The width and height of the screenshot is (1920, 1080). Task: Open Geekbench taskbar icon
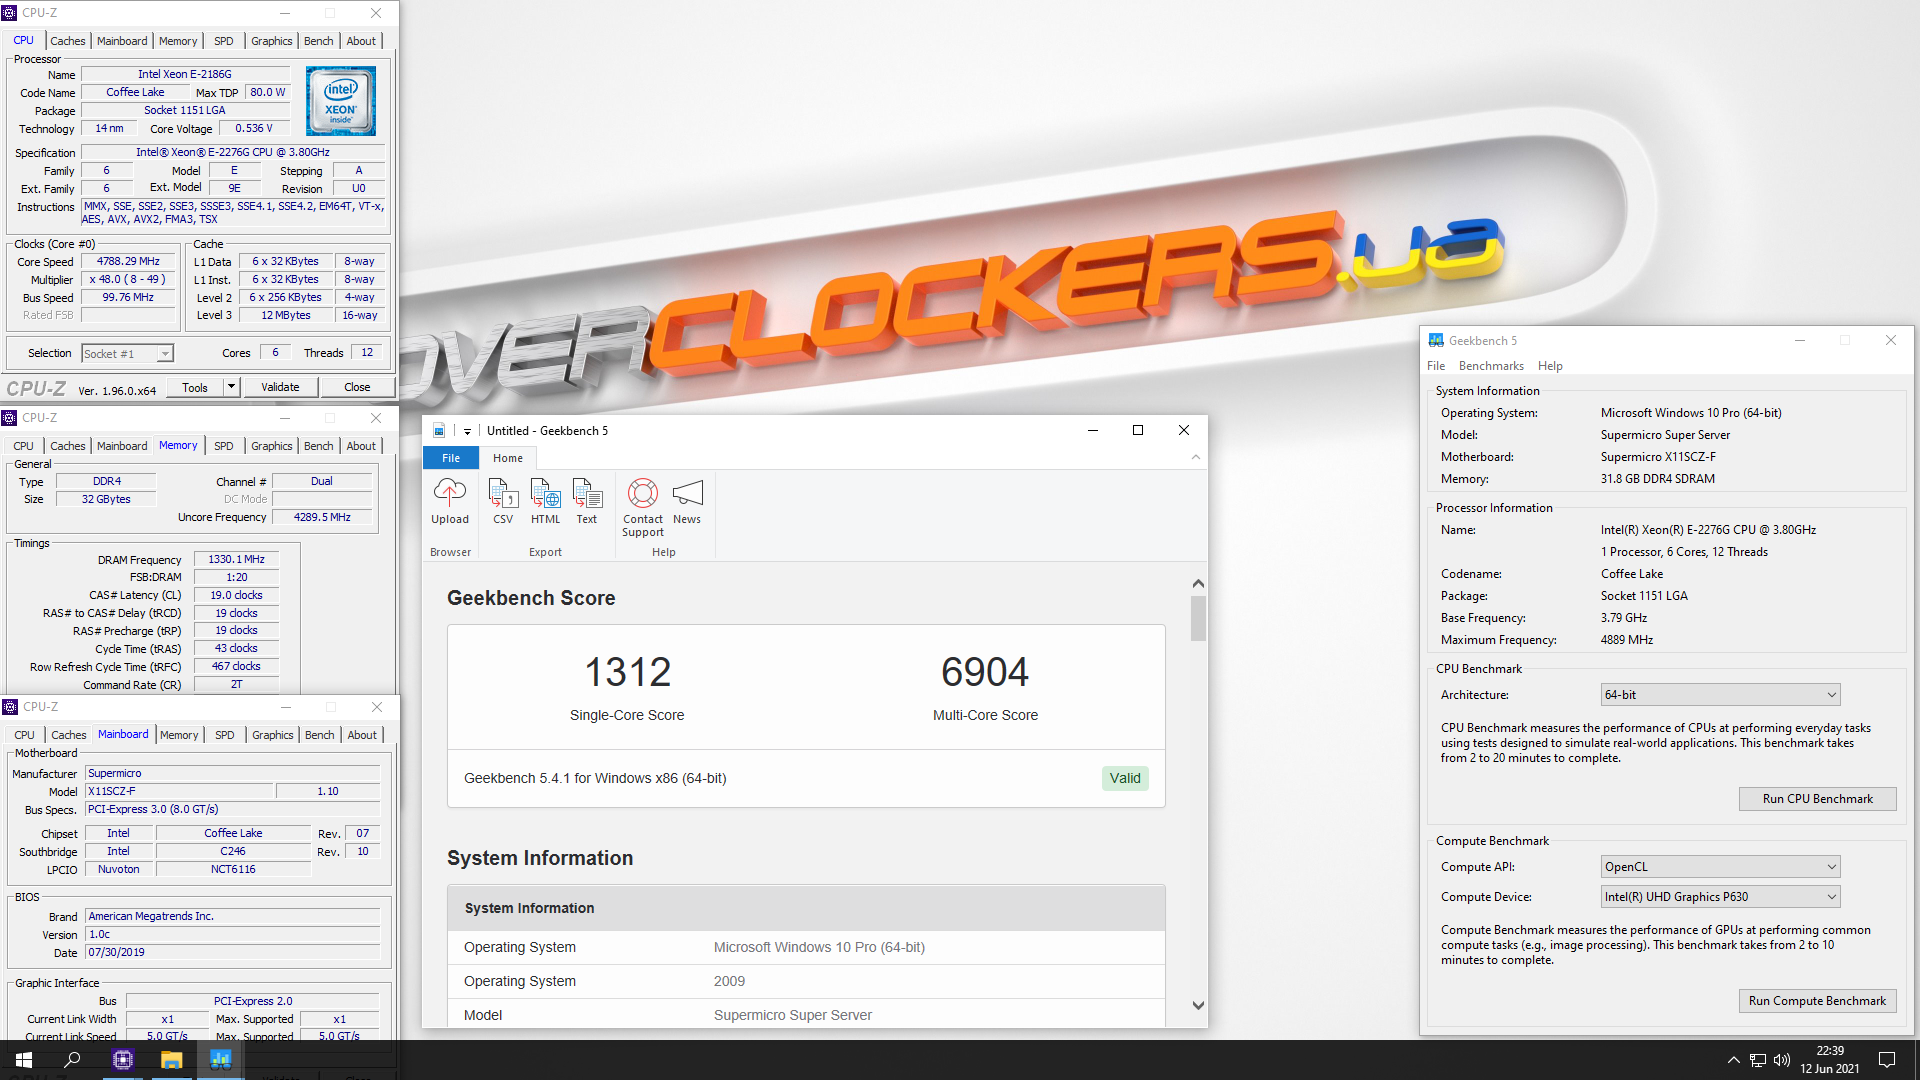click(x=221, y=1060)
